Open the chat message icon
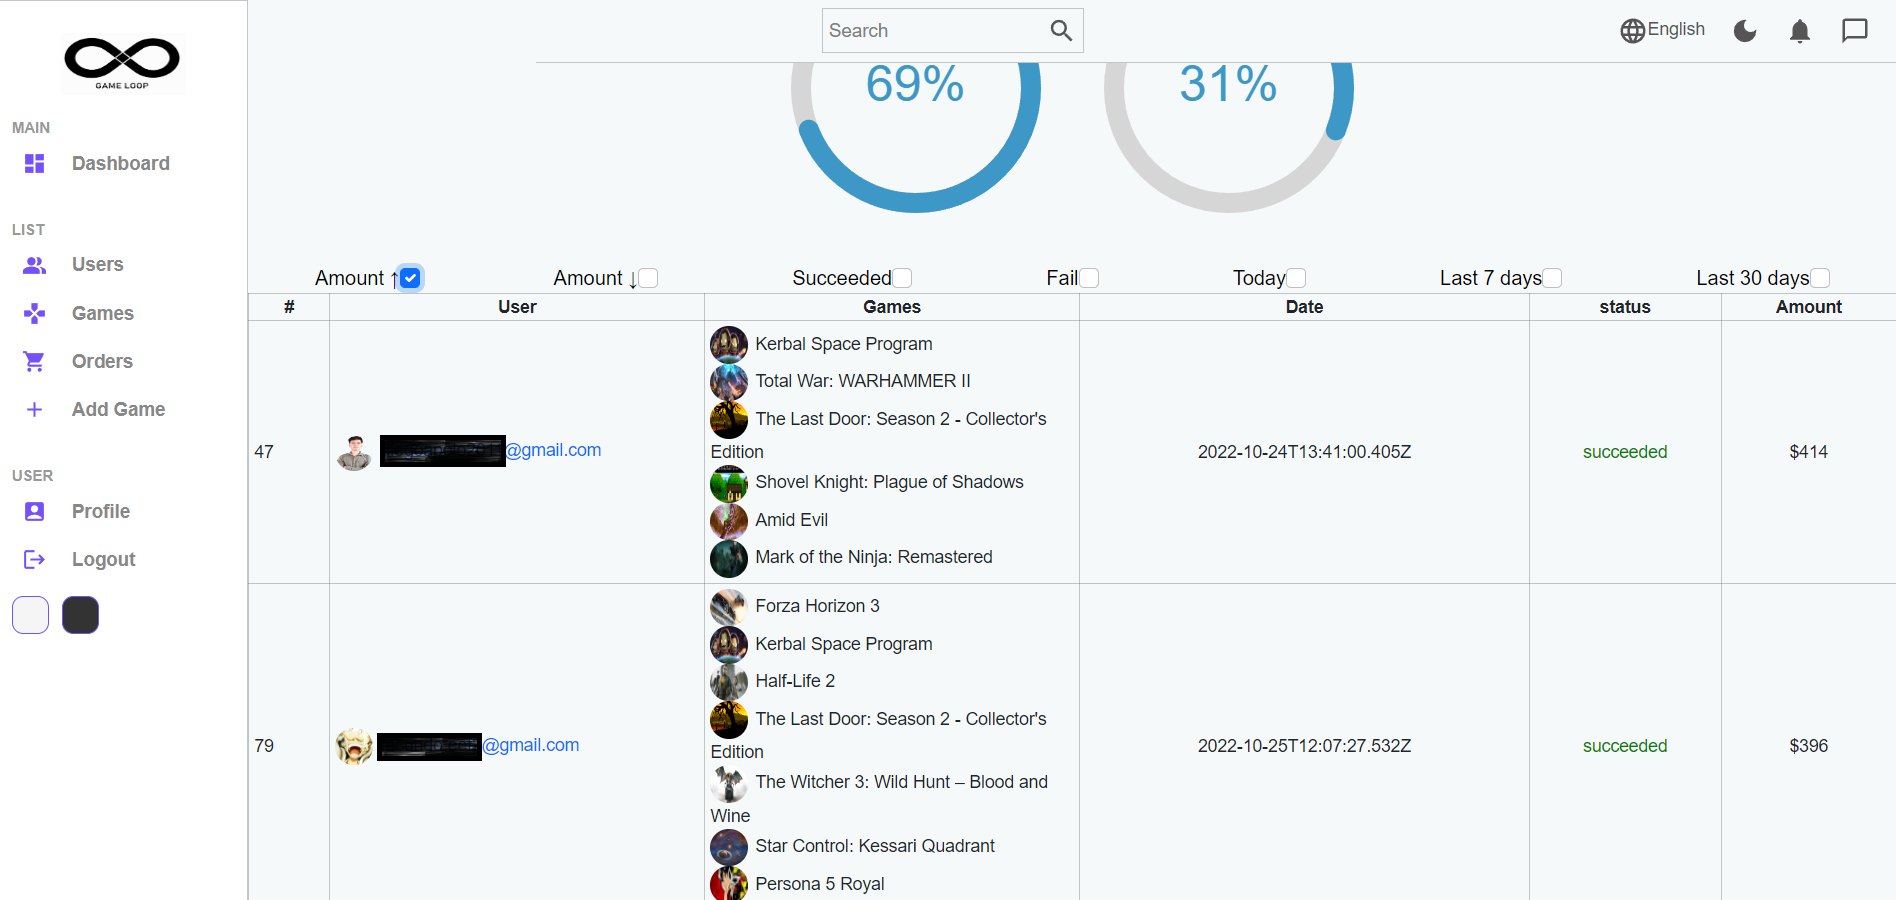 click(1855, 30)
